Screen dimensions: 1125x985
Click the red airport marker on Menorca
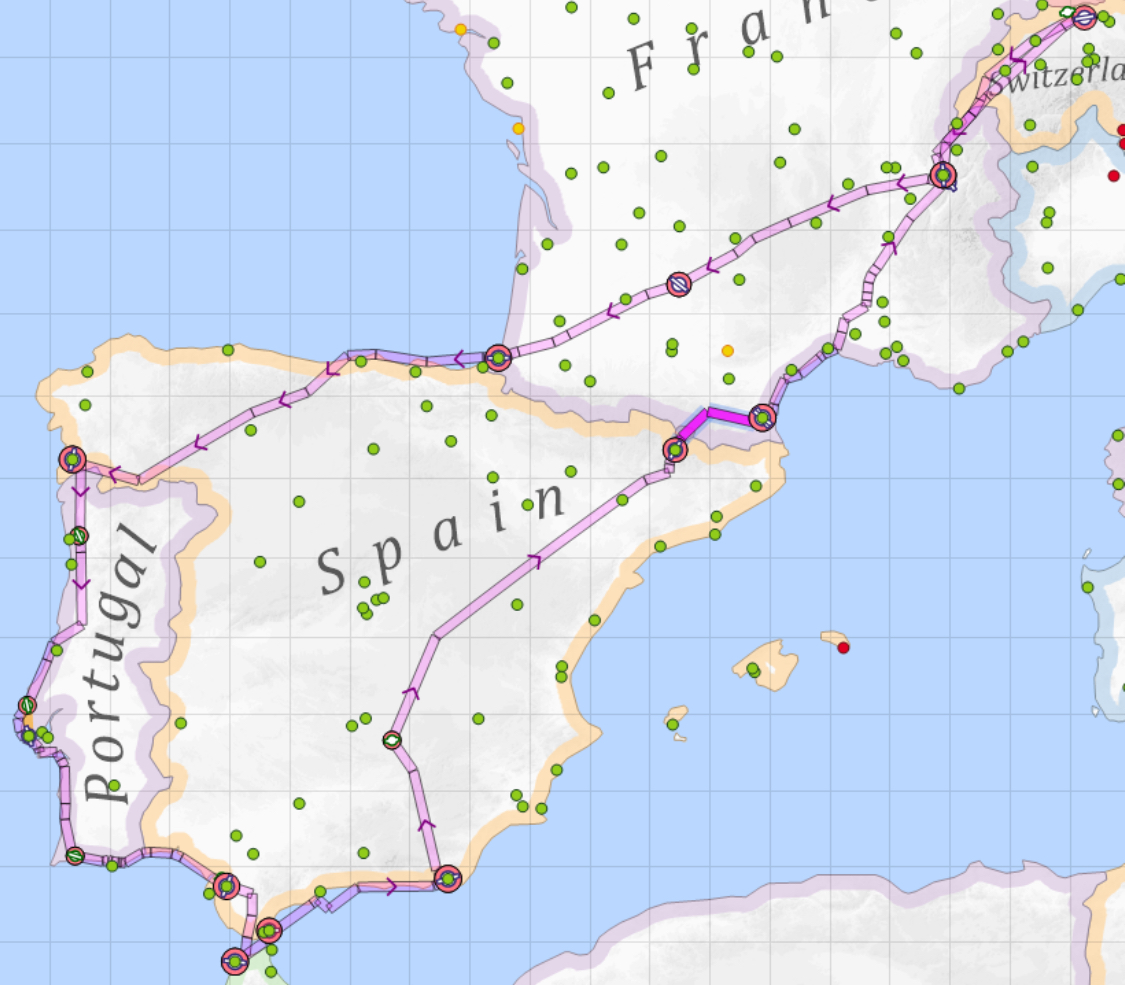(843, 648)
